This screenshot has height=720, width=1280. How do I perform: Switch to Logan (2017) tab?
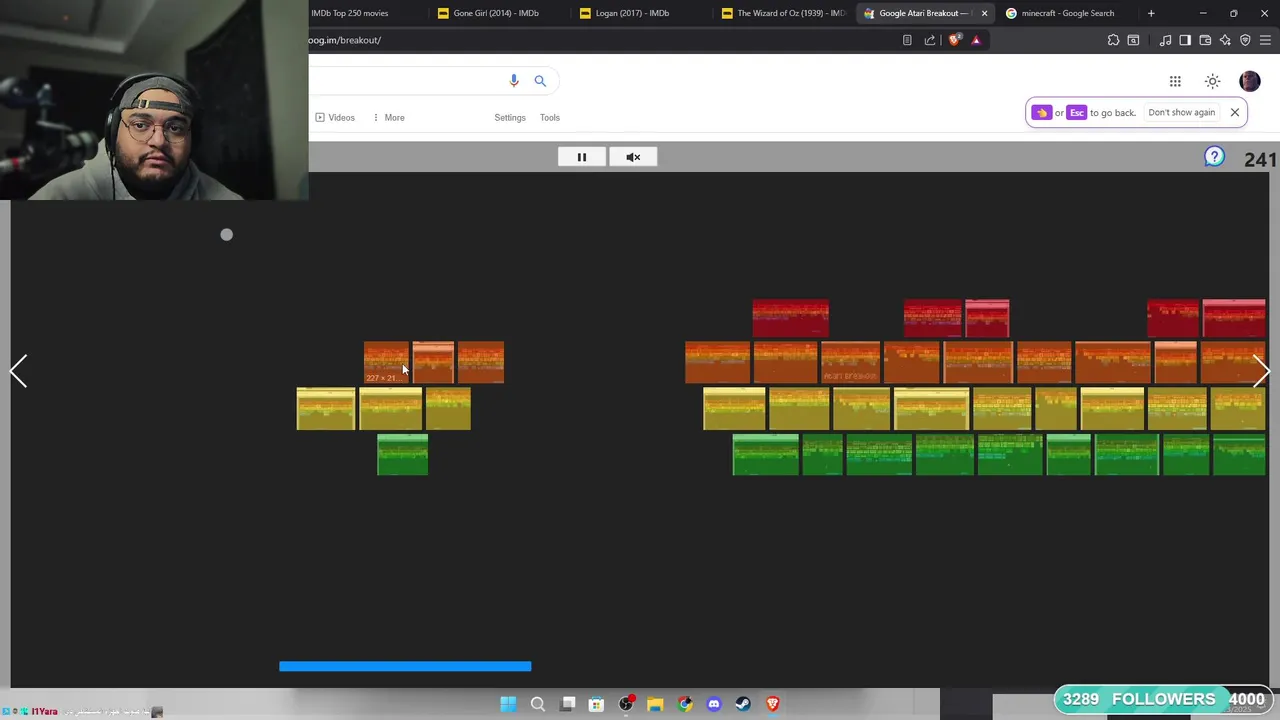point(632,13)
